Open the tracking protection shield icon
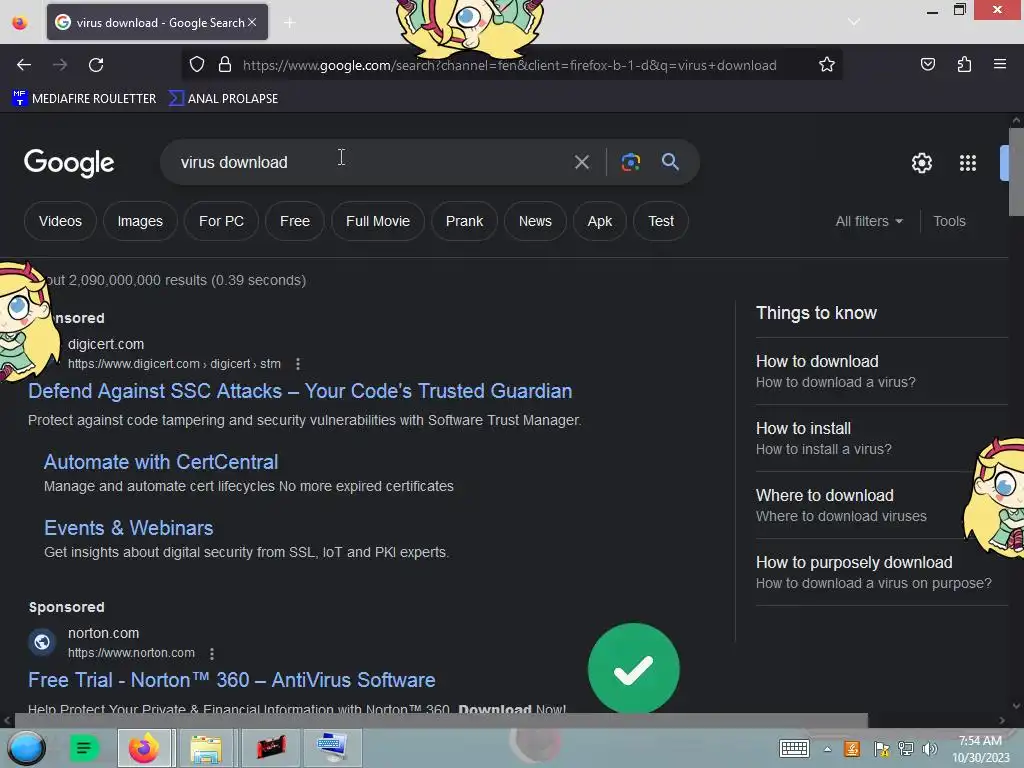The image size is (1024, 768). click(197, 65)
